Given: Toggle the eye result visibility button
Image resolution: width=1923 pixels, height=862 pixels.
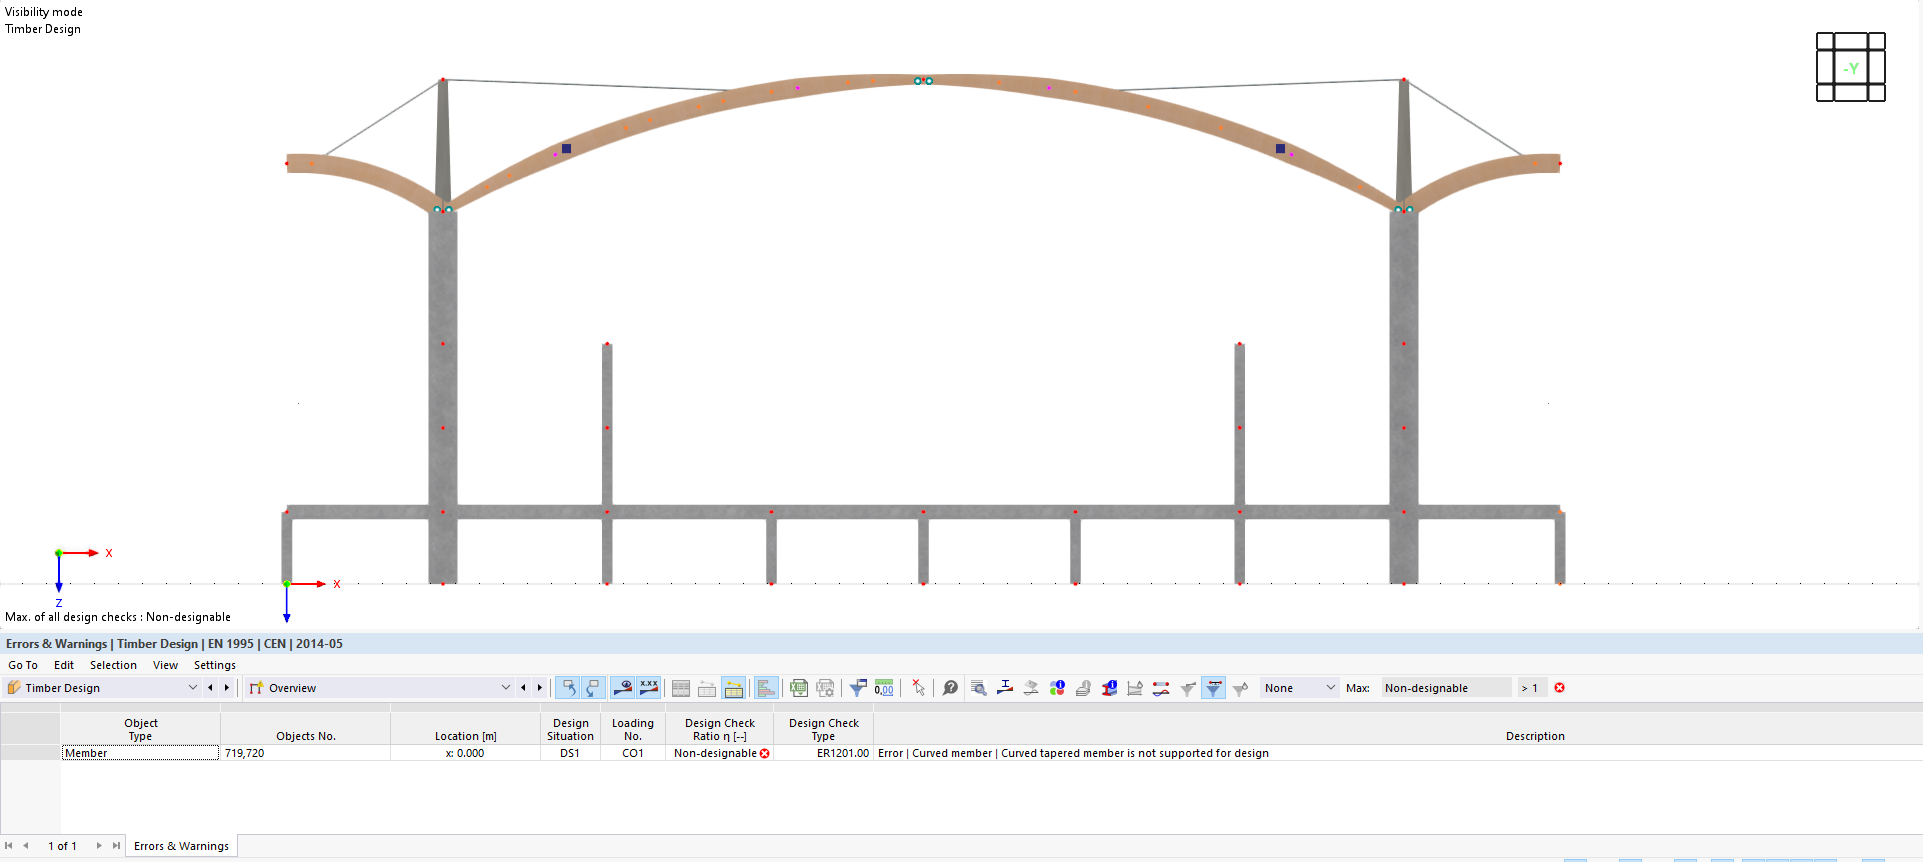Looking at the screenshot, I should coord(622,688).
